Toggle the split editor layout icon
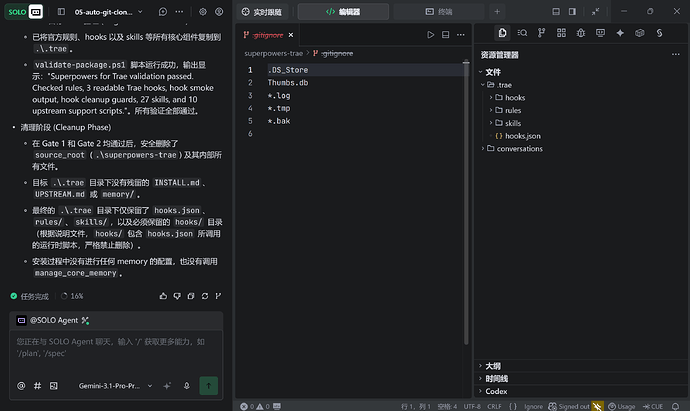 (x=445, y=35)
